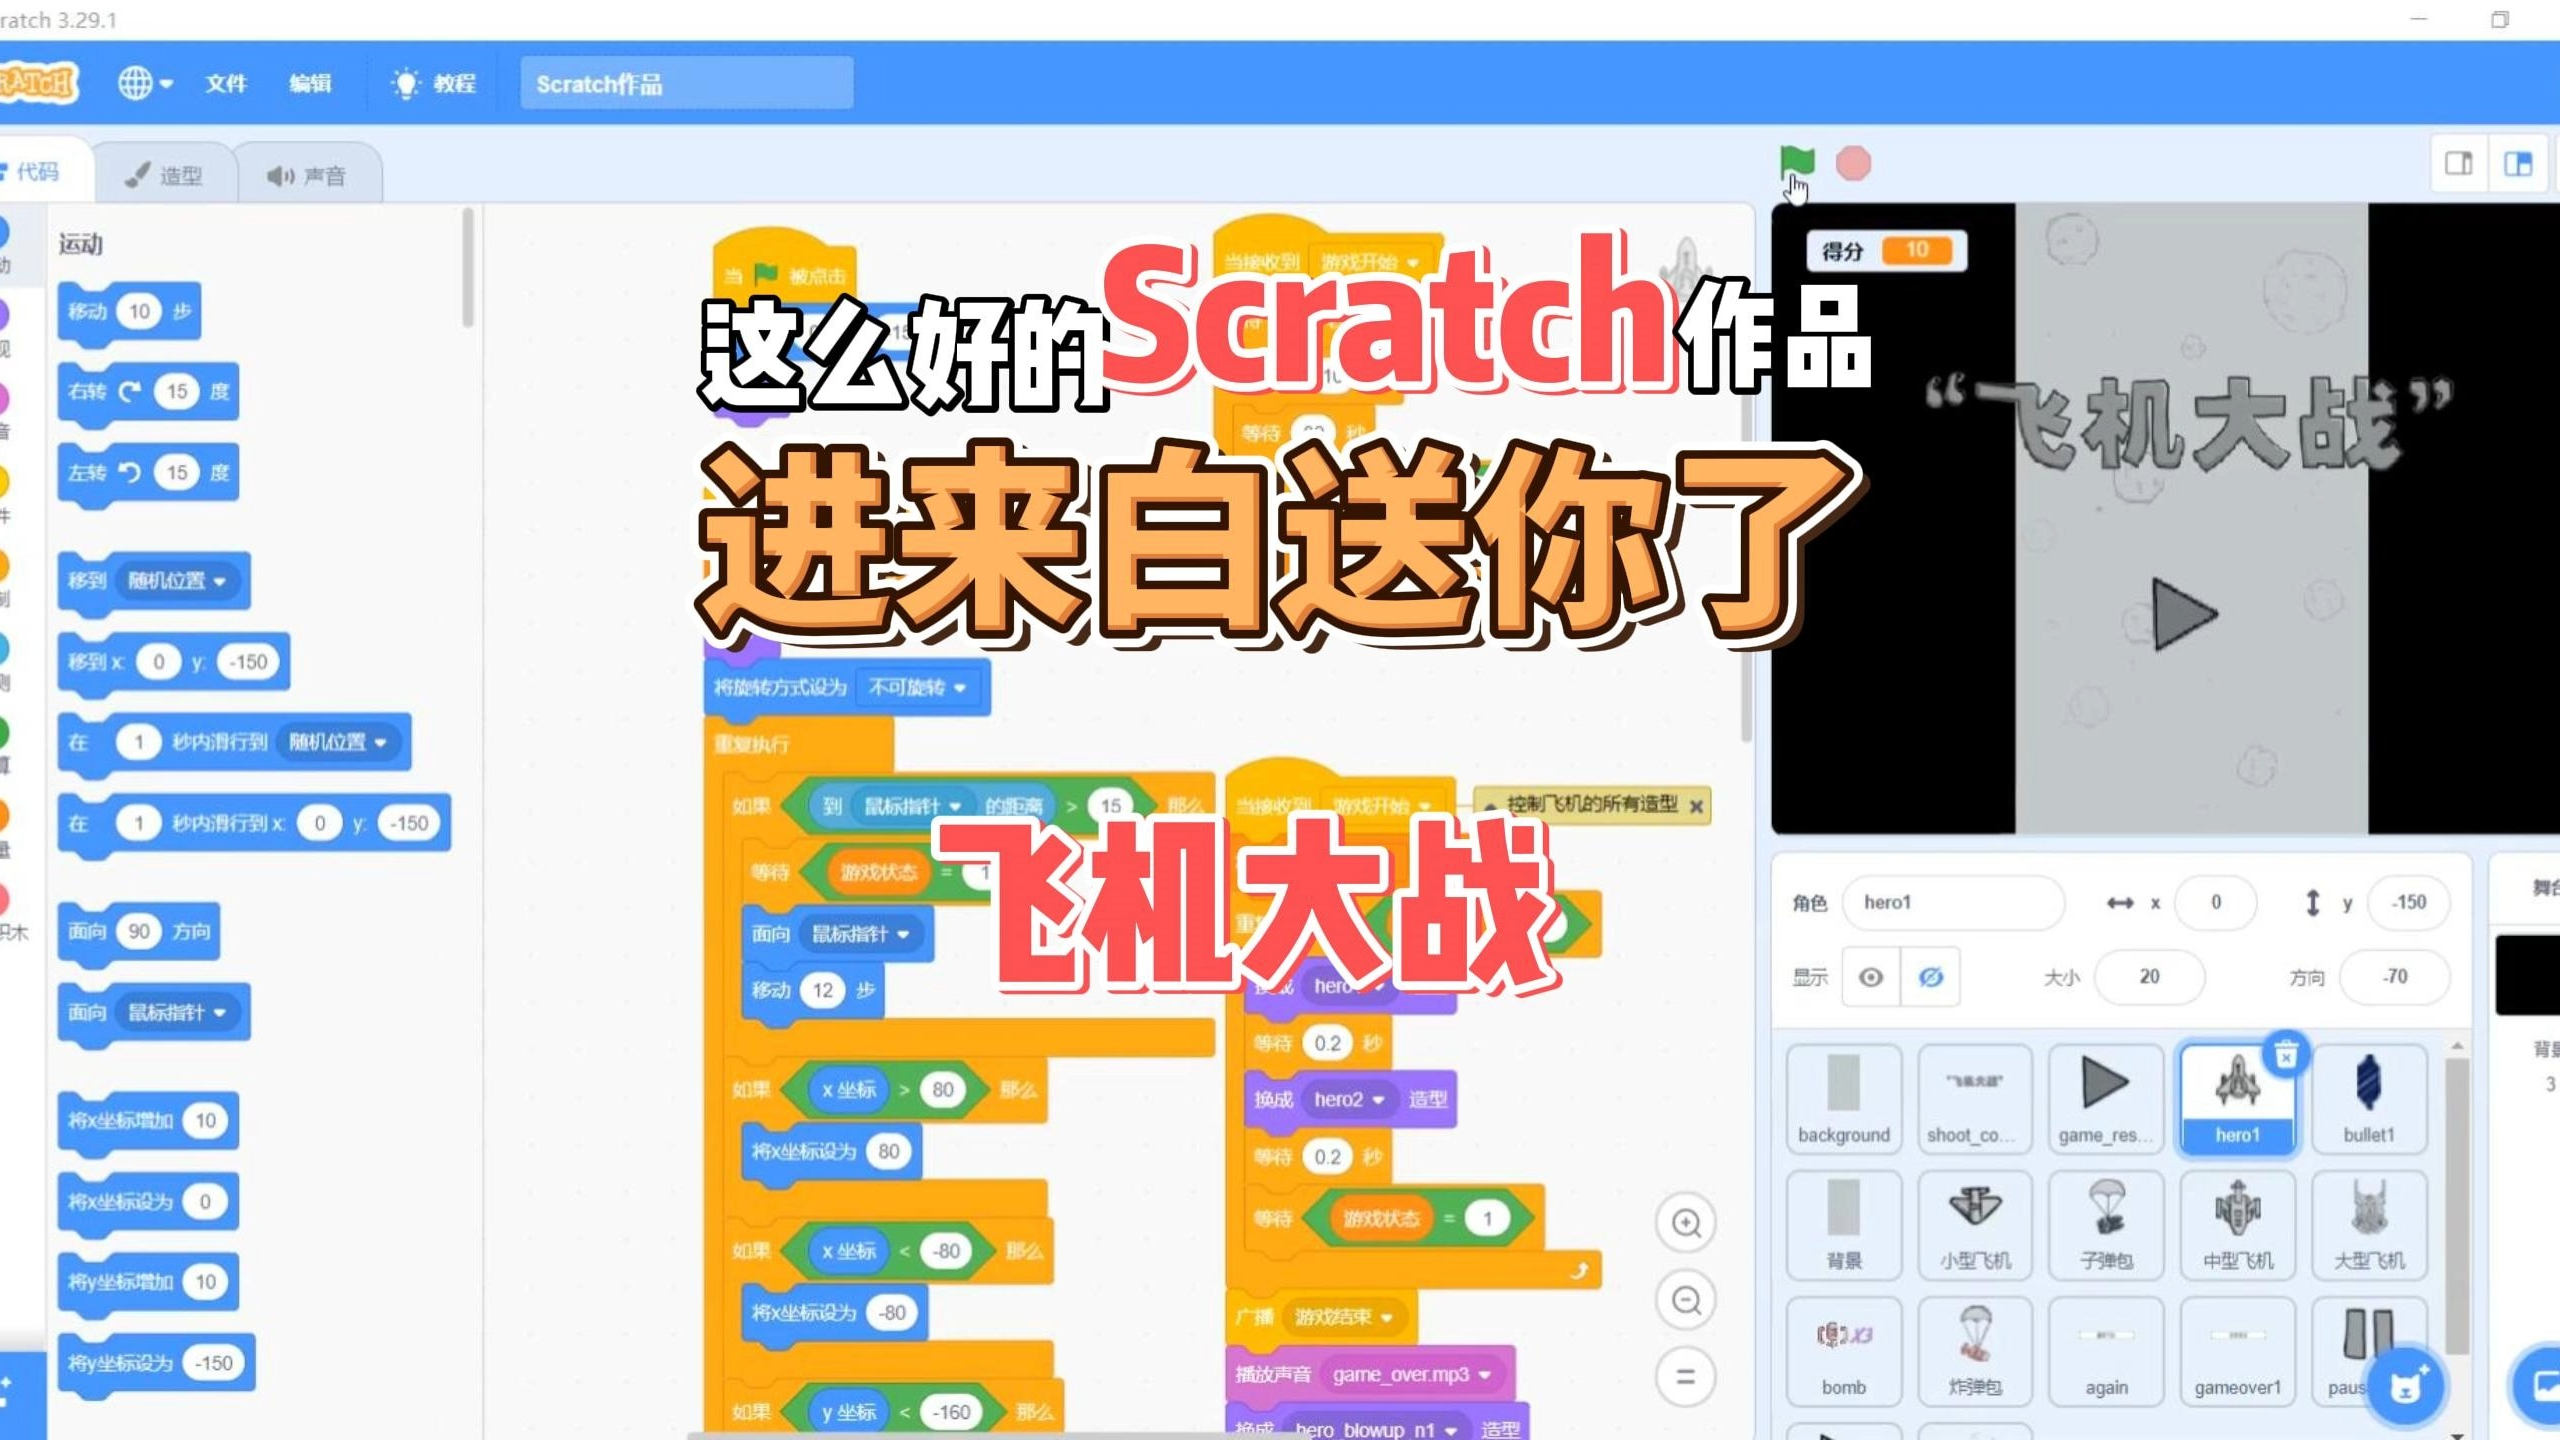Open the 文件 menu

pos(226,83)
